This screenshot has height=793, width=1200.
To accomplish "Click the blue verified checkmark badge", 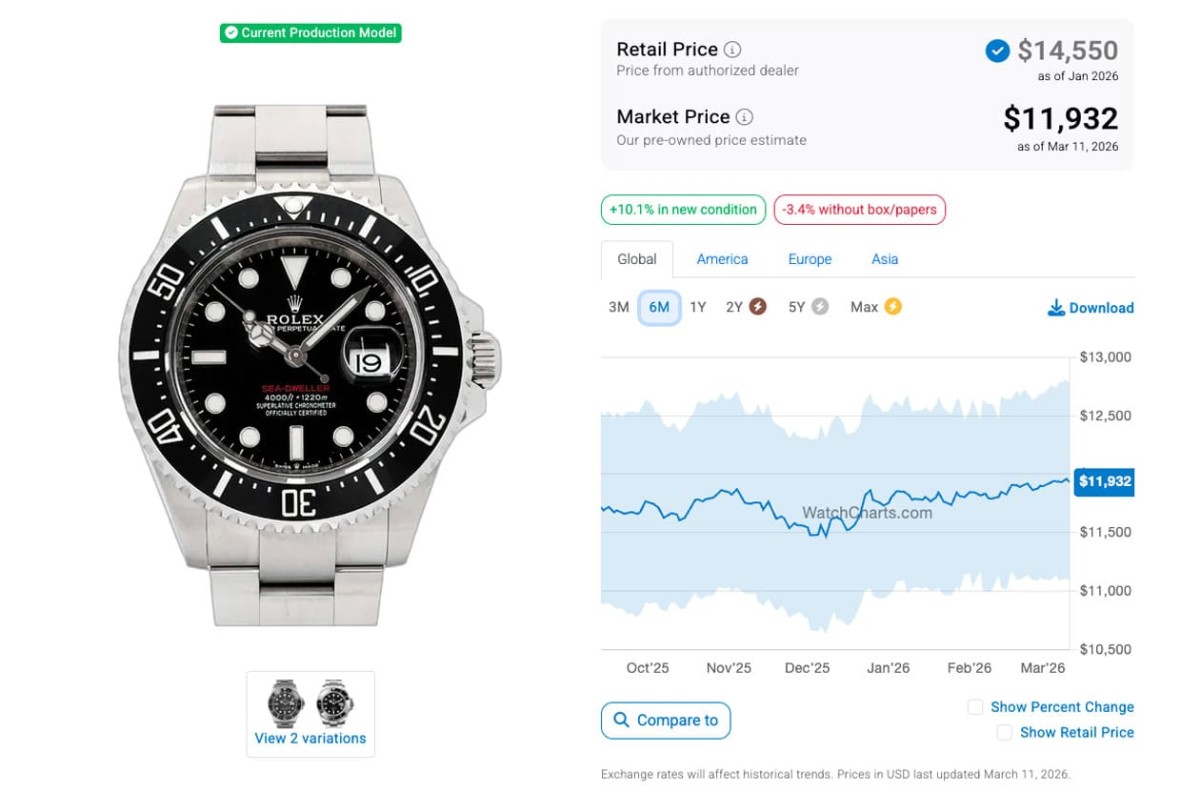I will pyautogui.click(x=997, y=50).
